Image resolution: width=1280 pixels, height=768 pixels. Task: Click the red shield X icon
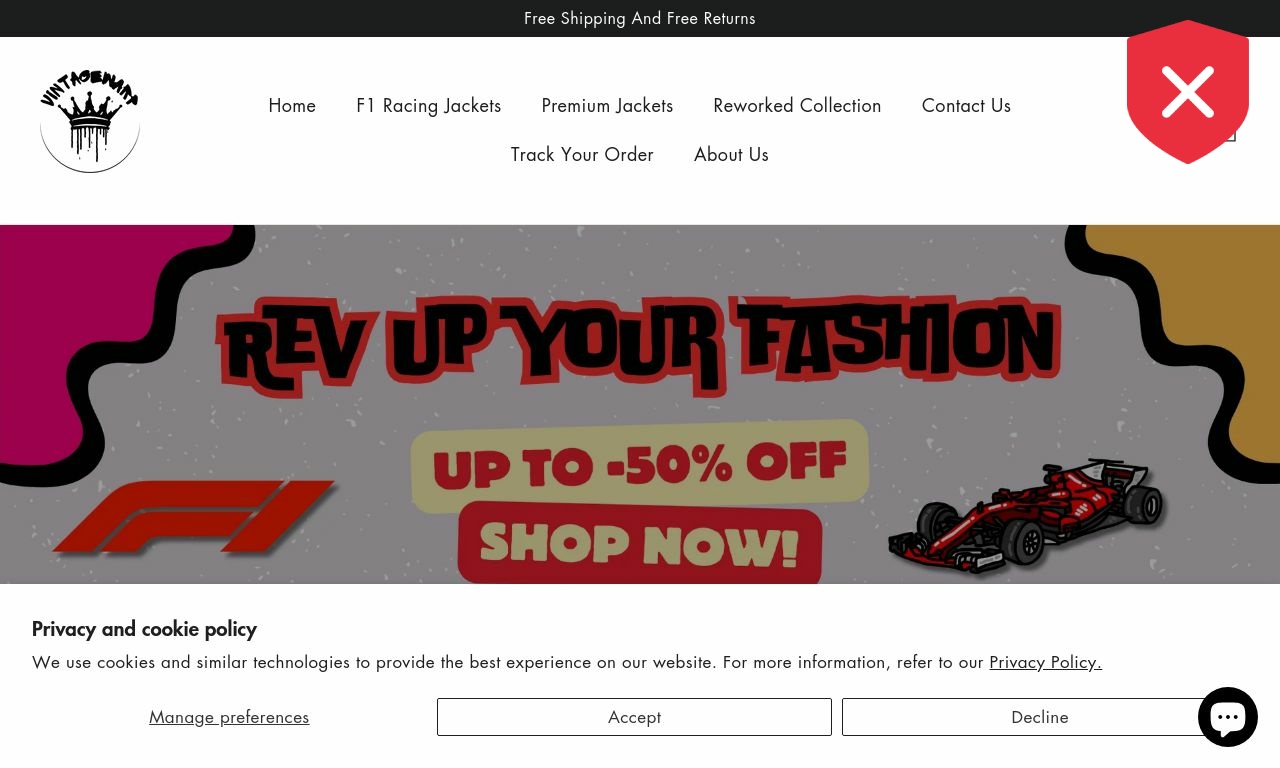1188,92
